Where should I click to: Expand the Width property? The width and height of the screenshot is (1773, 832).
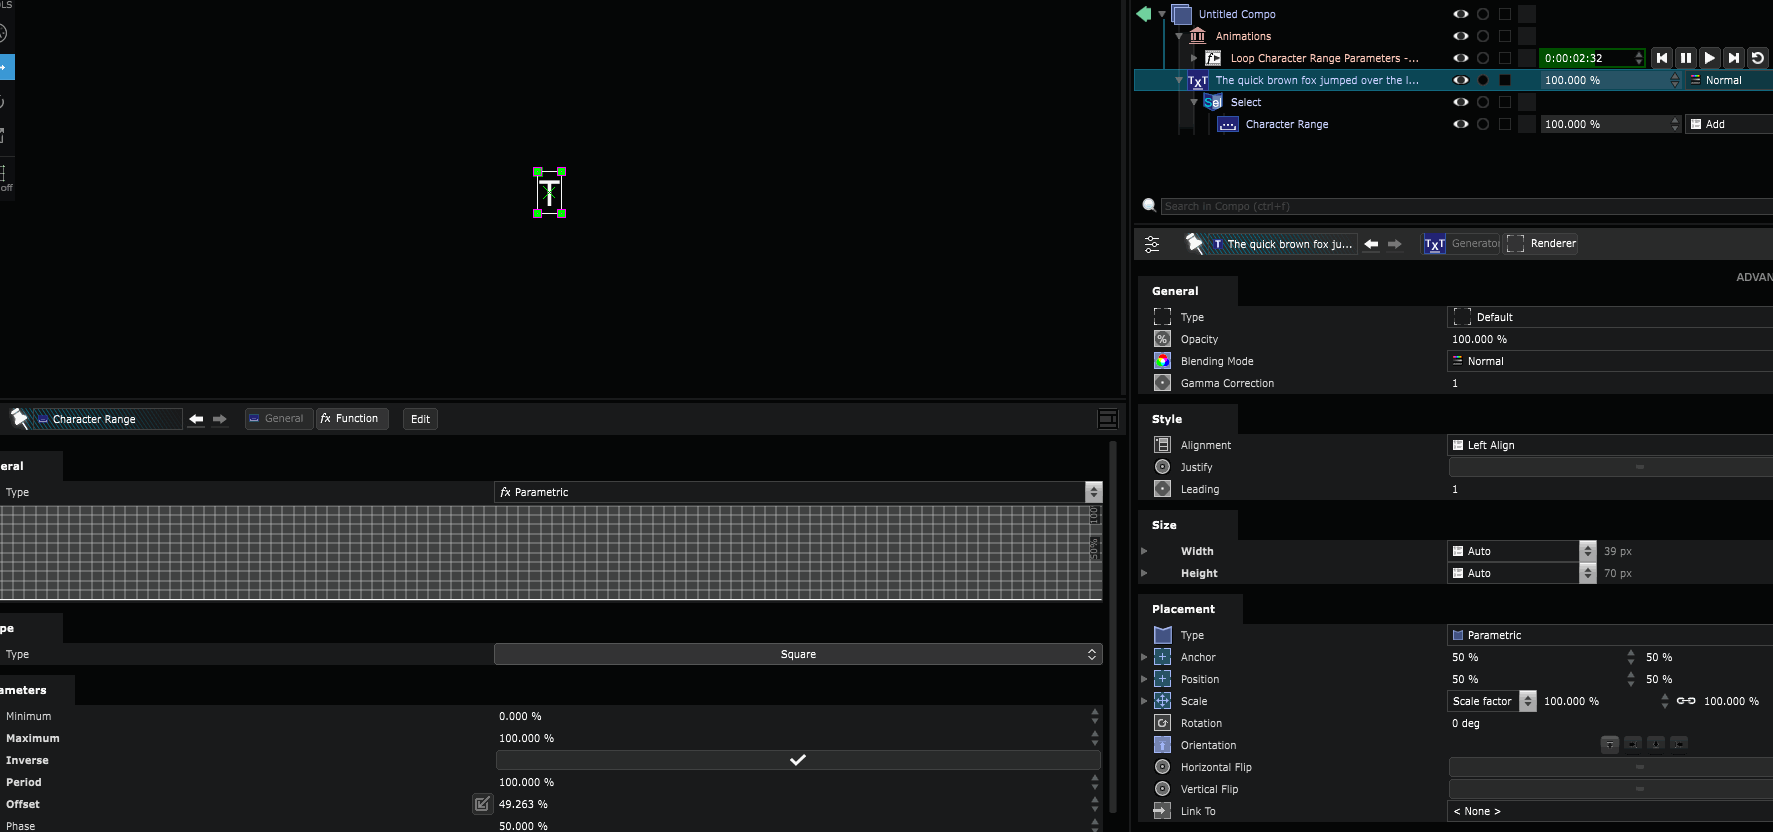(x=1144, y=551)
